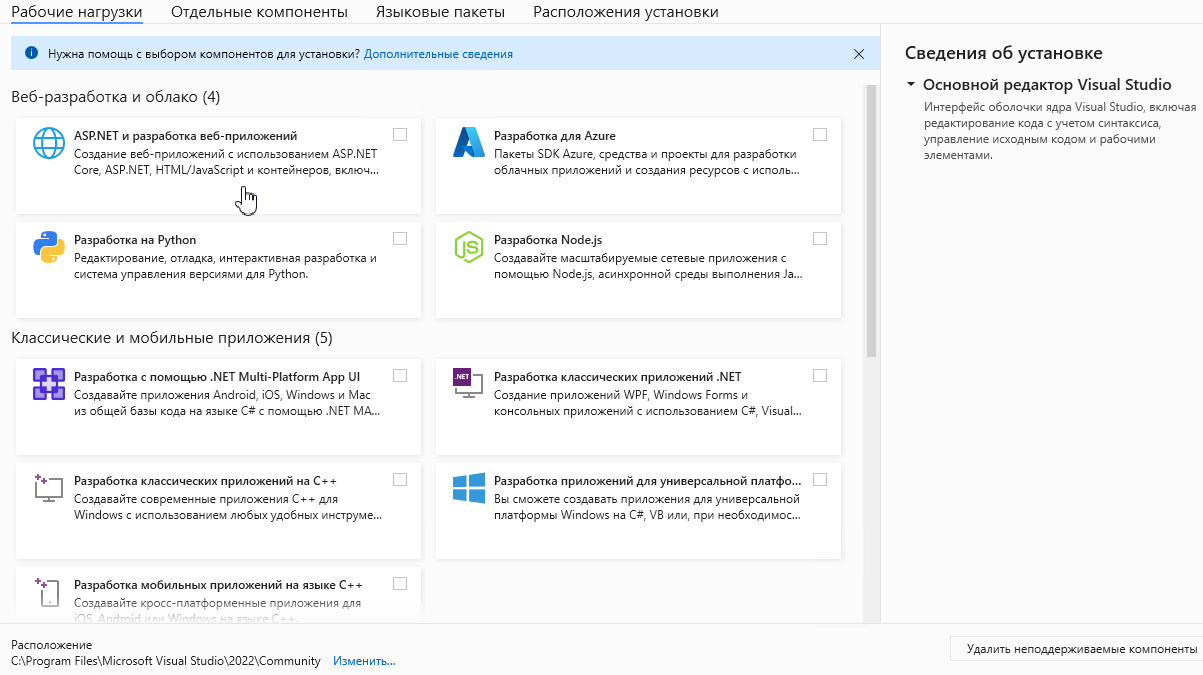Click the ASP.NET globe workload icon

(48, 144)
